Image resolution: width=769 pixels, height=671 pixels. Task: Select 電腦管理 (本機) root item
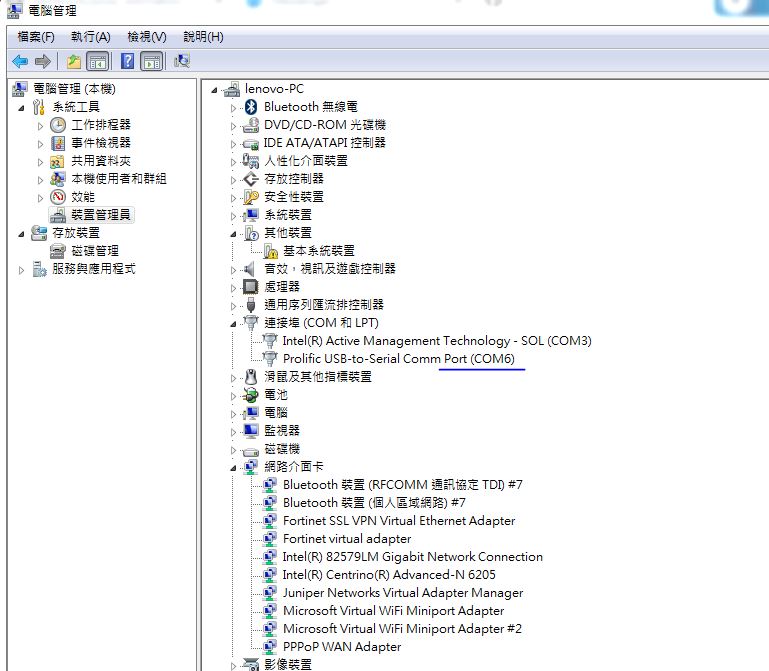(x=74, y=89)
